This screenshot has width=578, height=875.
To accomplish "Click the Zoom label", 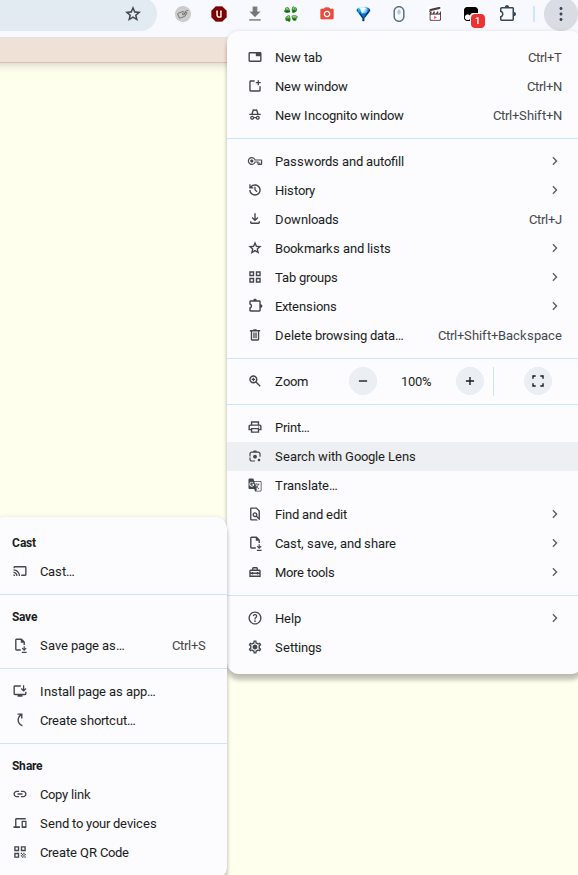I will (x=291, y=382).
